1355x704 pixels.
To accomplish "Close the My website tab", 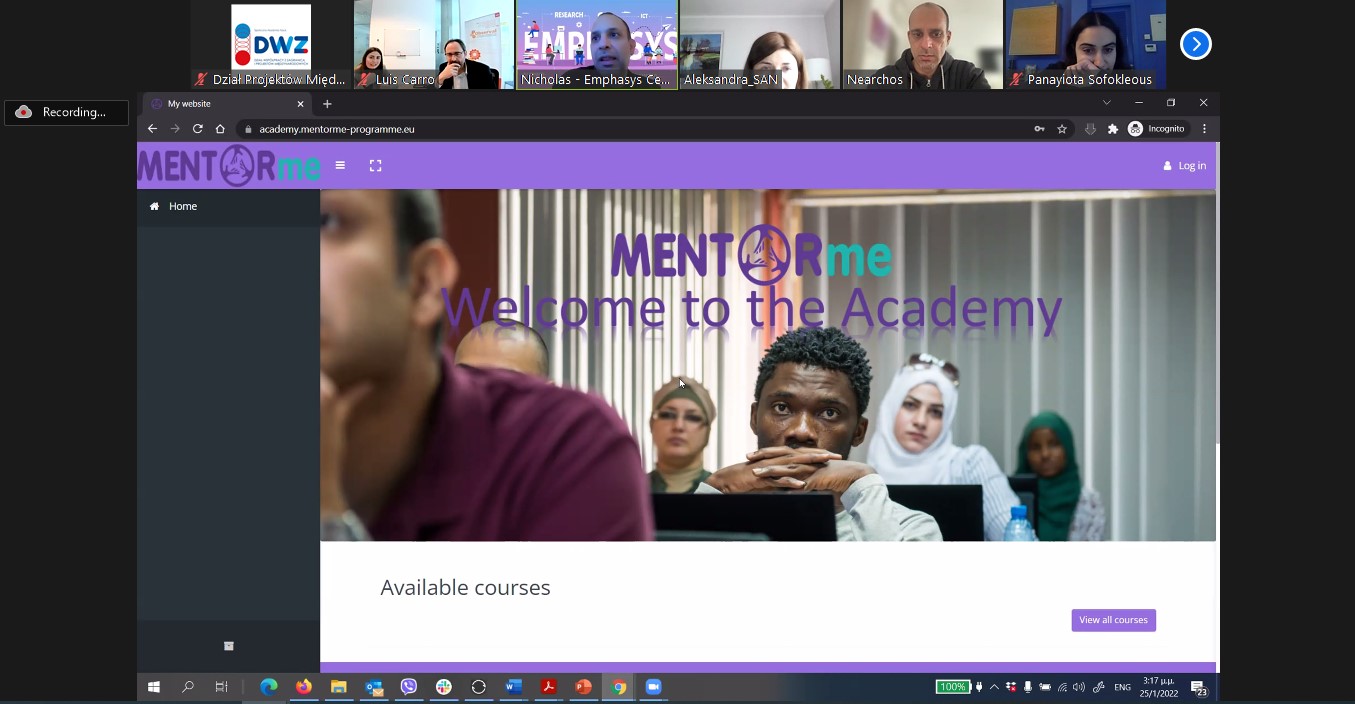I will point(300,104).
